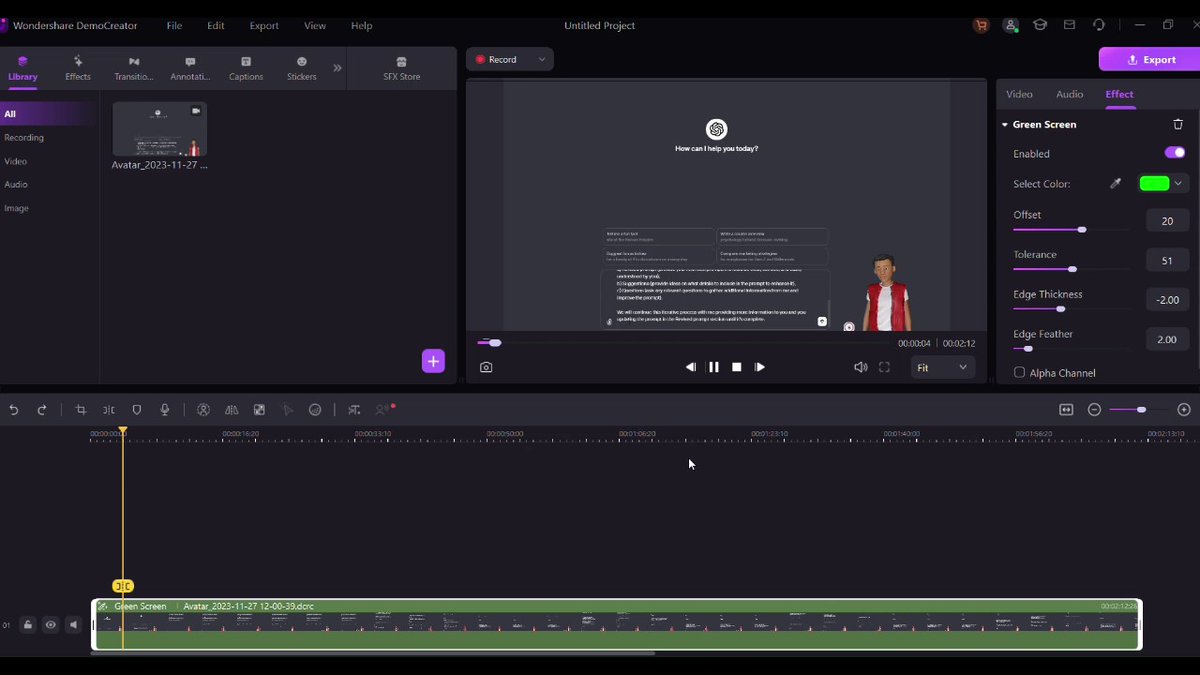Click the purple Export button
1200x675 pixels.
pyautogui.click(x=1149, y=60)
